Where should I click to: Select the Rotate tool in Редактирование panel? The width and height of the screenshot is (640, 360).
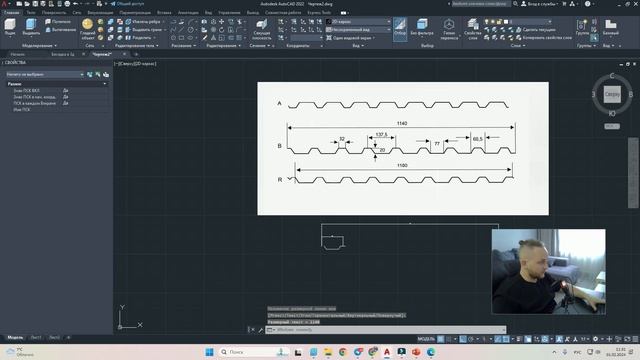[x=222, y=30]
